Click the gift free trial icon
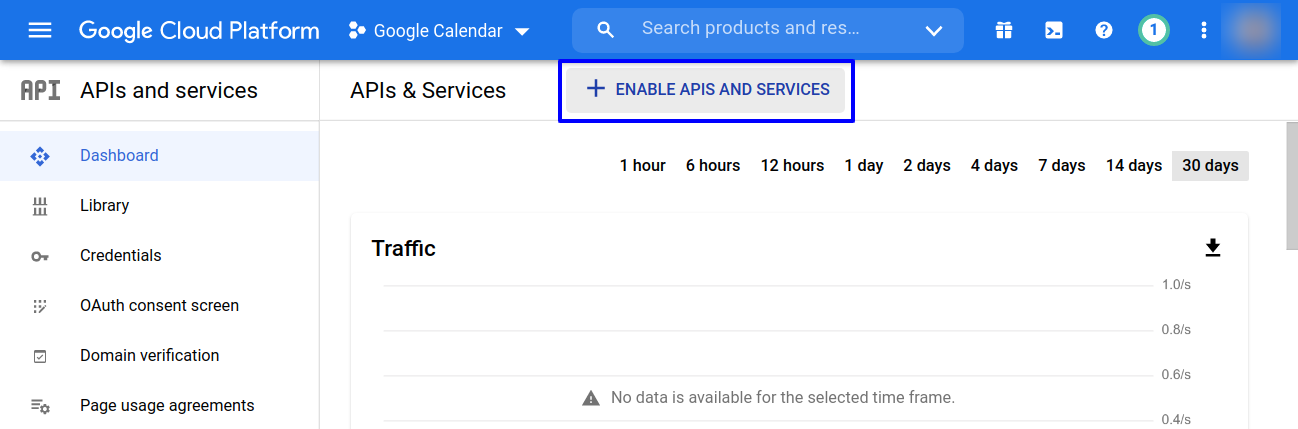This screenshot has width=1298, height=429. pyautogui.click(x=1004, y=30)
